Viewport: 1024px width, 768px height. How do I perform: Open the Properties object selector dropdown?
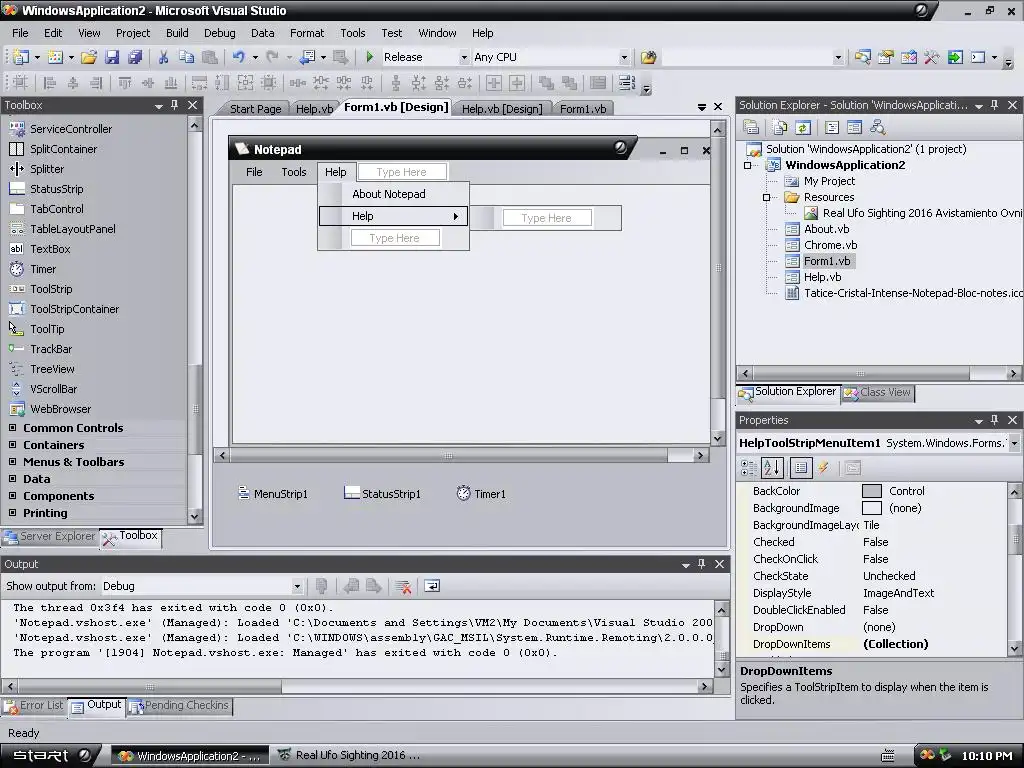click(x=1015, y=443)
